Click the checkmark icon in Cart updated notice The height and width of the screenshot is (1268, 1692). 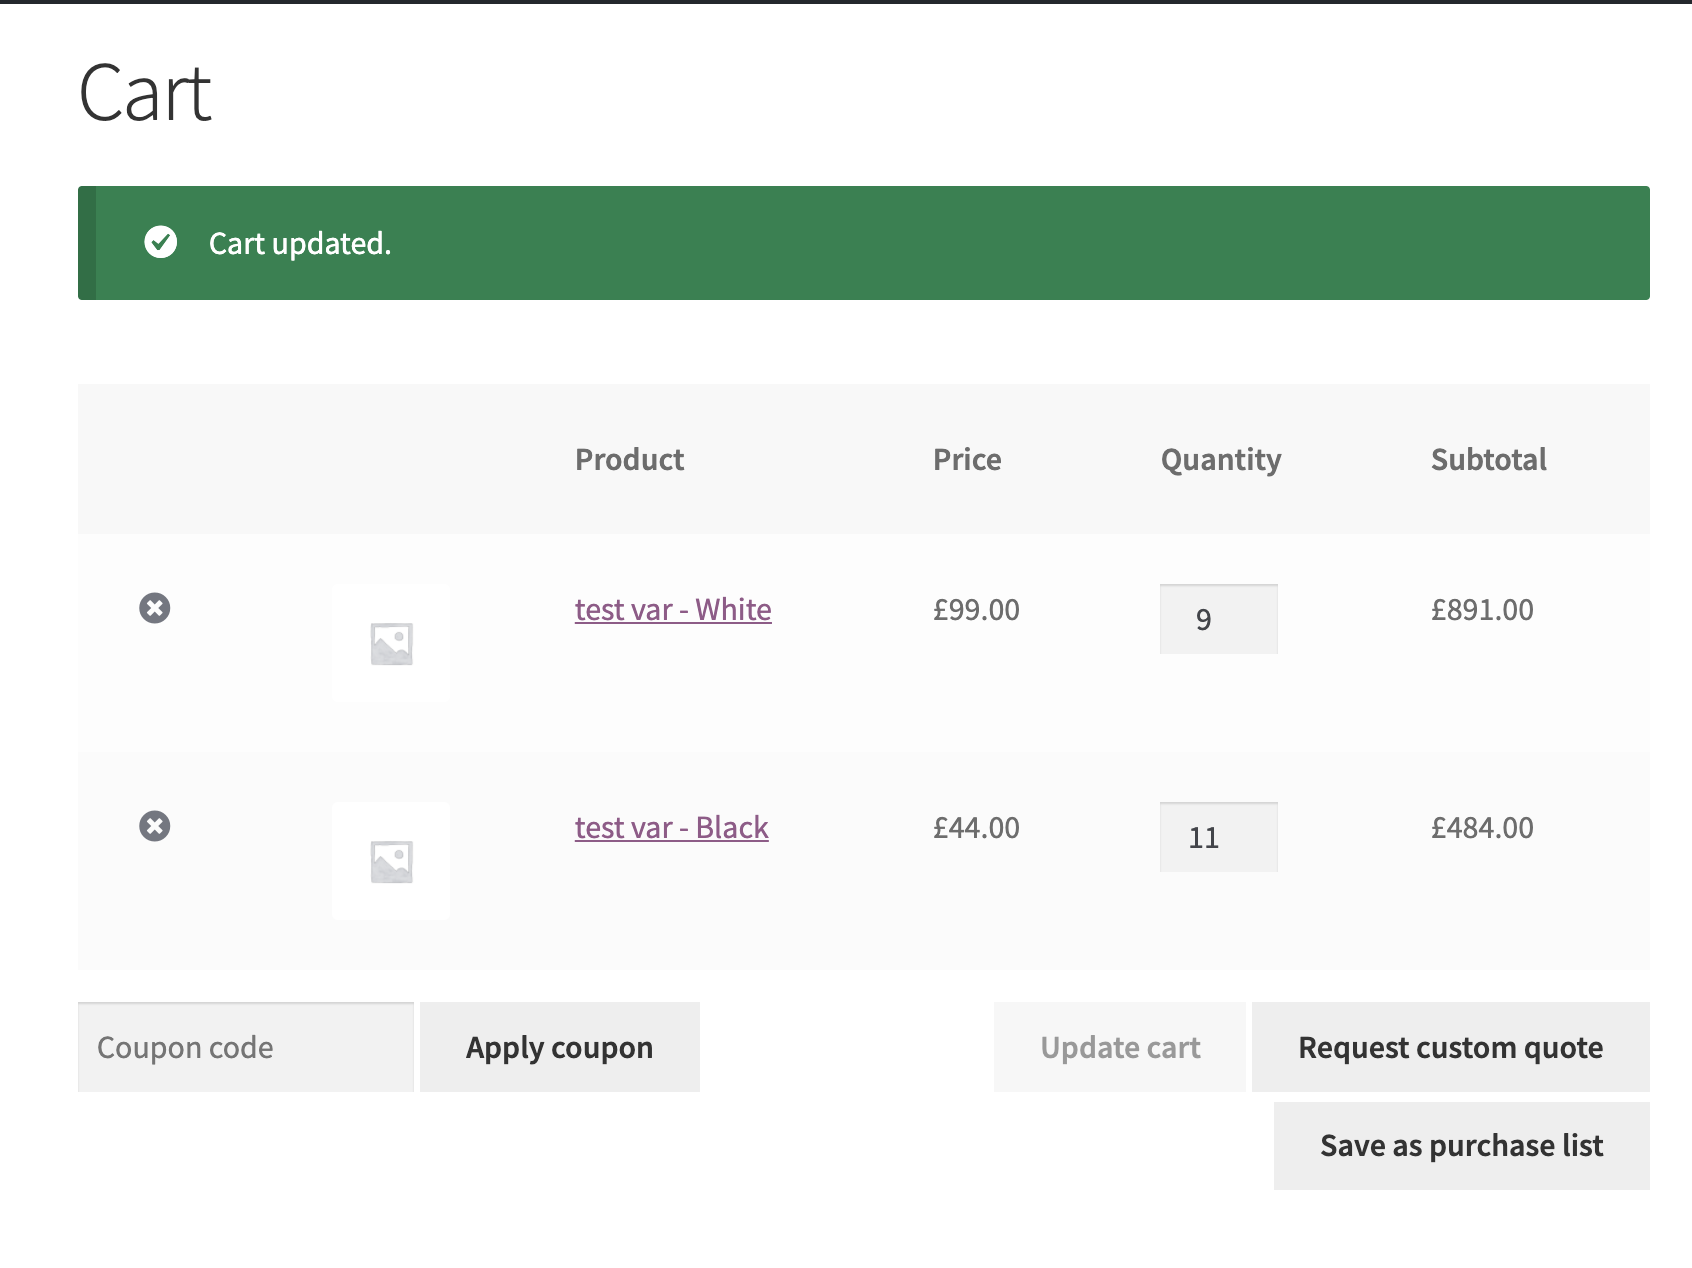coord(161,242)
